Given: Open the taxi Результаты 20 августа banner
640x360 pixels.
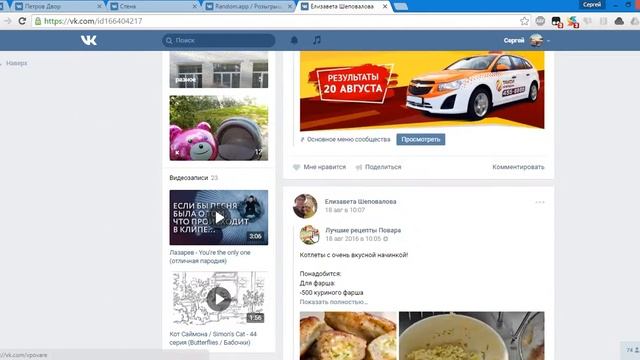Looking at the screenshot, I should tap(422, 91).
